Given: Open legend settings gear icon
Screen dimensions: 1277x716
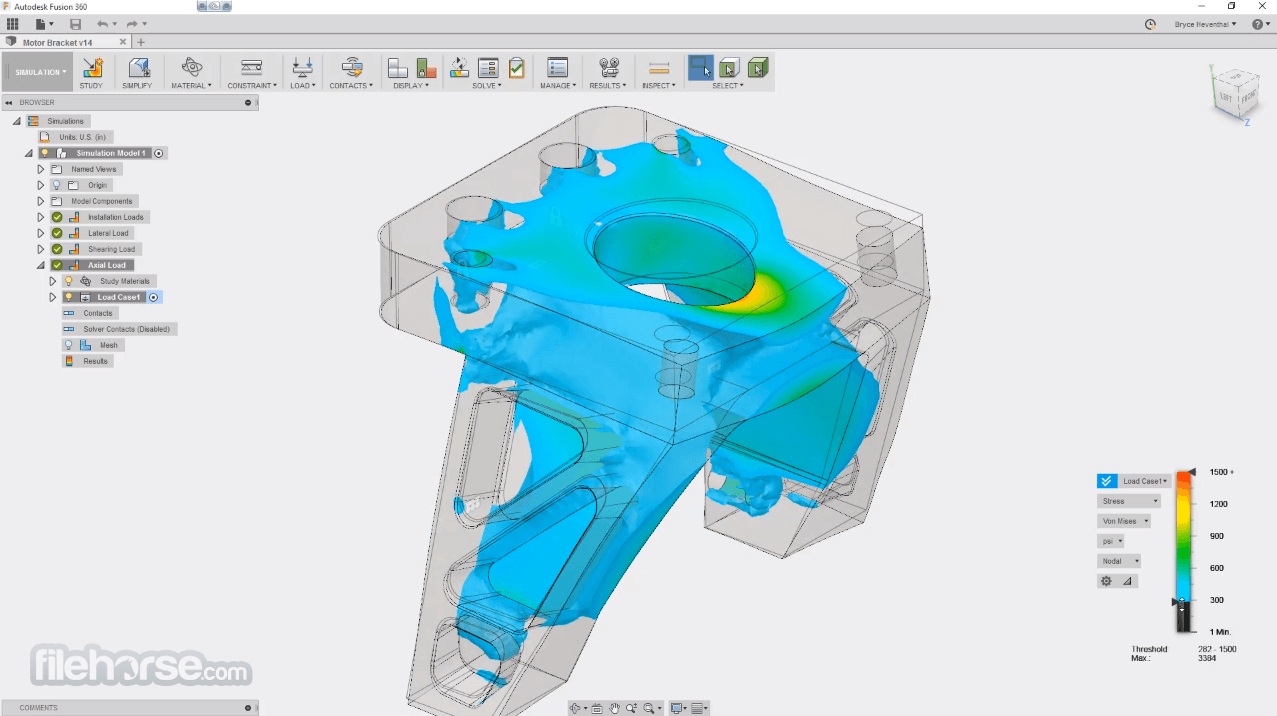Looking at the screenshot, I should click(x=1106, y=581).
